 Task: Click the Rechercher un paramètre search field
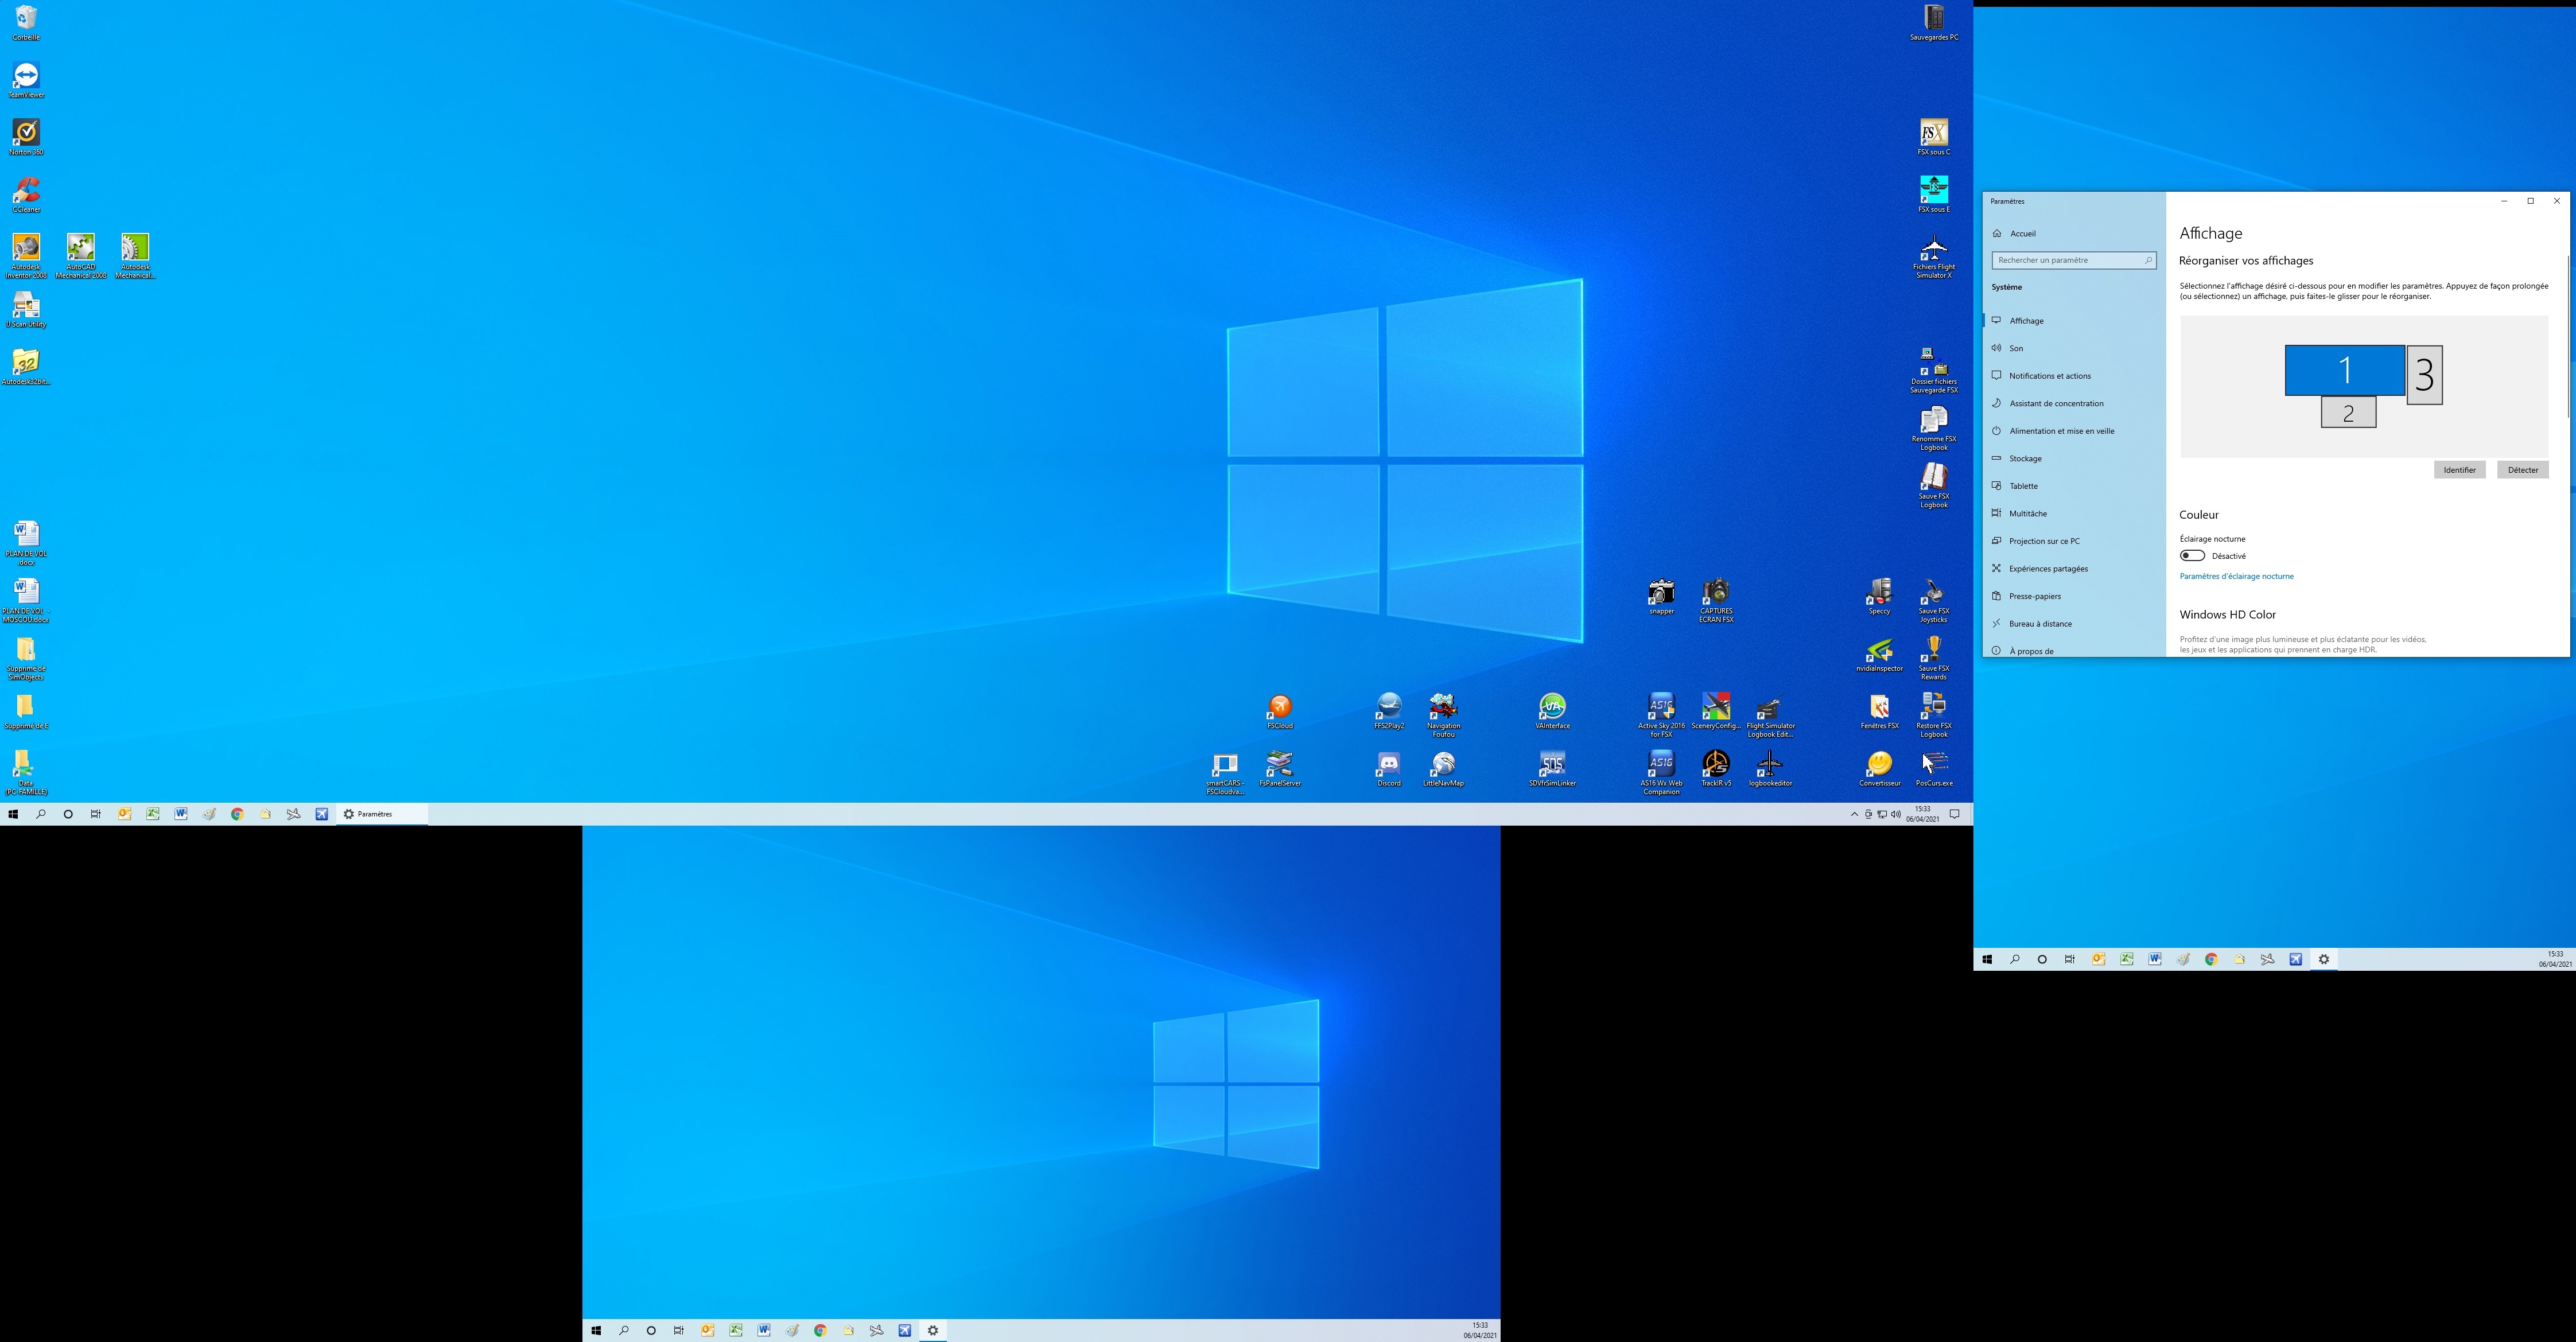click(x=2067, y=260)
